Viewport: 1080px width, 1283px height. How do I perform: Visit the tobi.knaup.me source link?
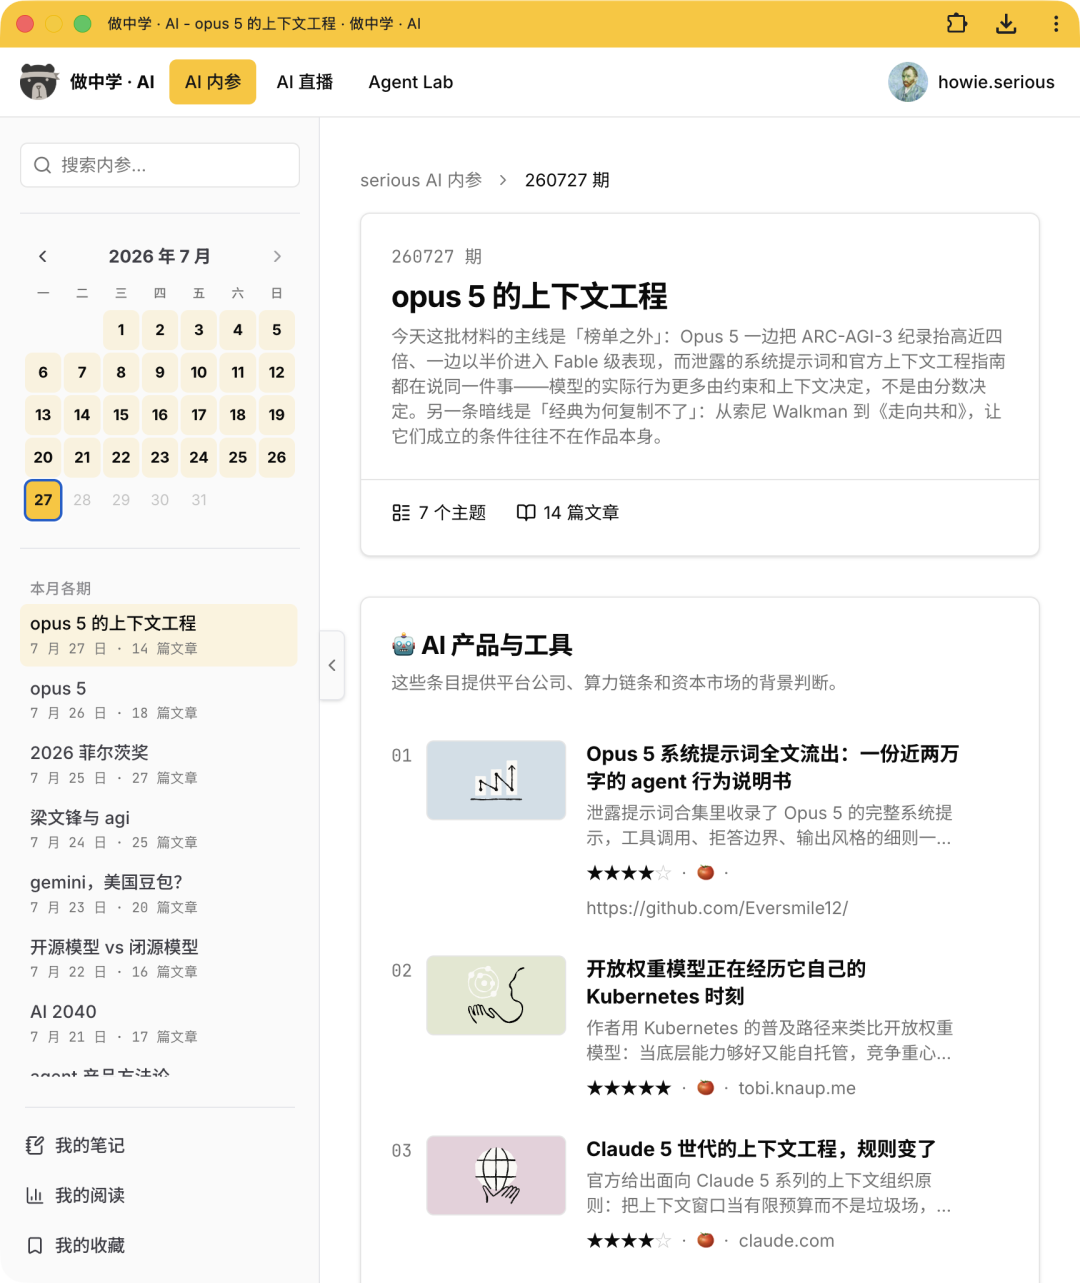tap(797, 1088)
